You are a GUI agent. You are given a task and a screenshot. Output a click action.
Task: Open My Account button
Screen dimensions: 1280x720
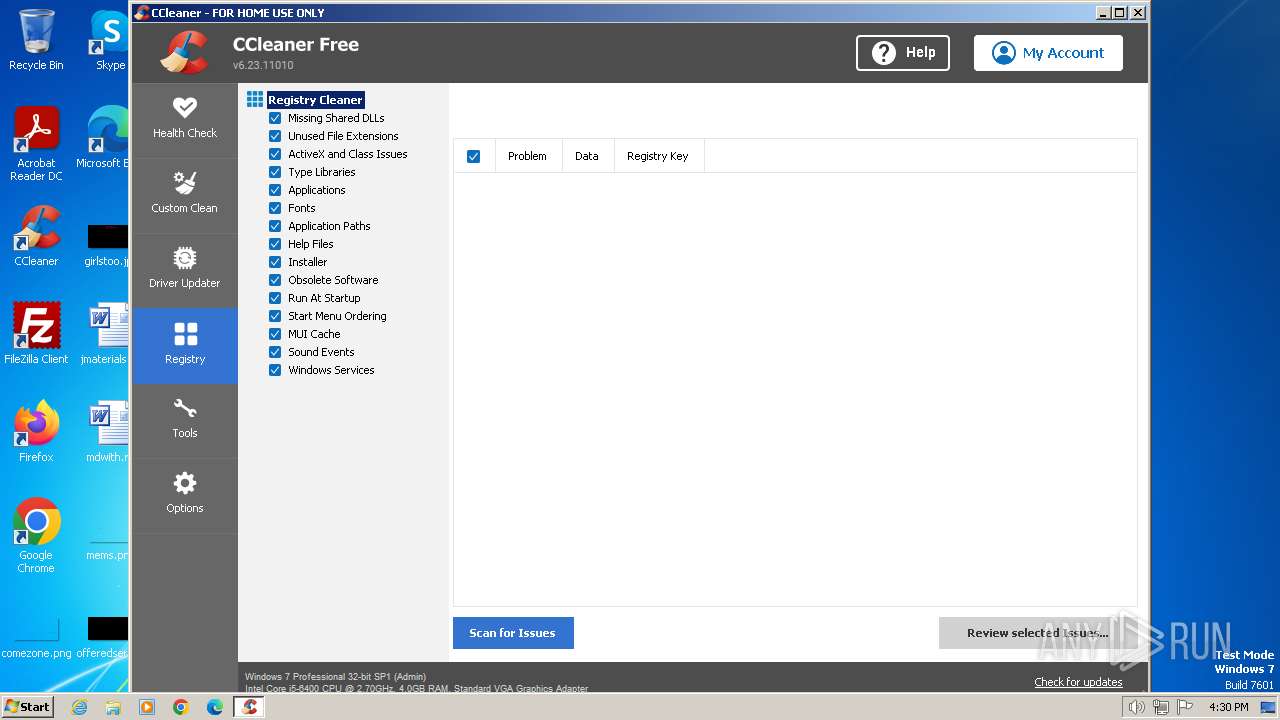pyautogui.click(x=1048, y=53)
